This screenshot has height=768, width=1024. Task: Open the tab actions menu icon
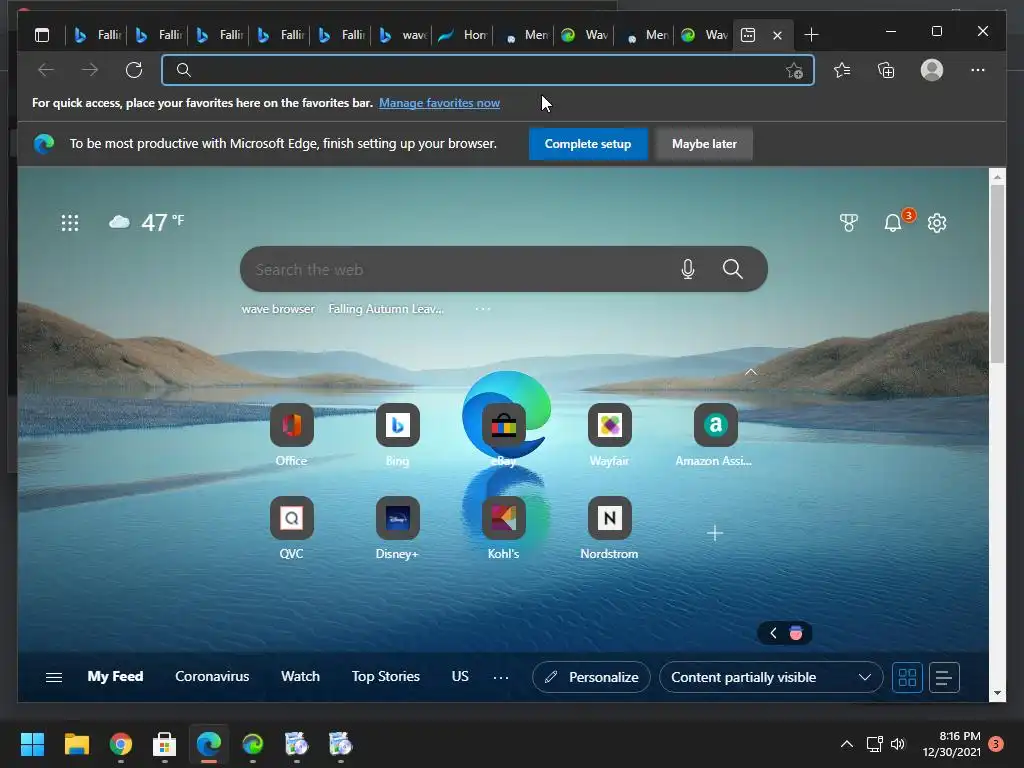coord(42,35)
